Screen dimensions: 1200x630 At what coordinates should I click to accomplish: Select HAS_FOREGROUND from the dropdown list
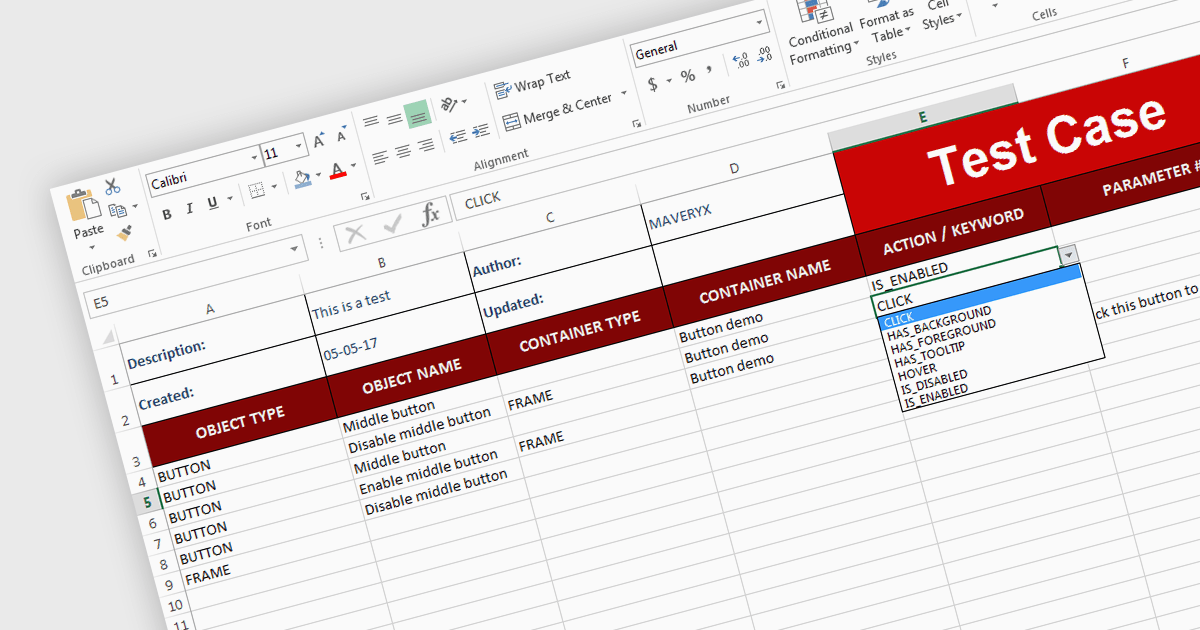(942, 338)
